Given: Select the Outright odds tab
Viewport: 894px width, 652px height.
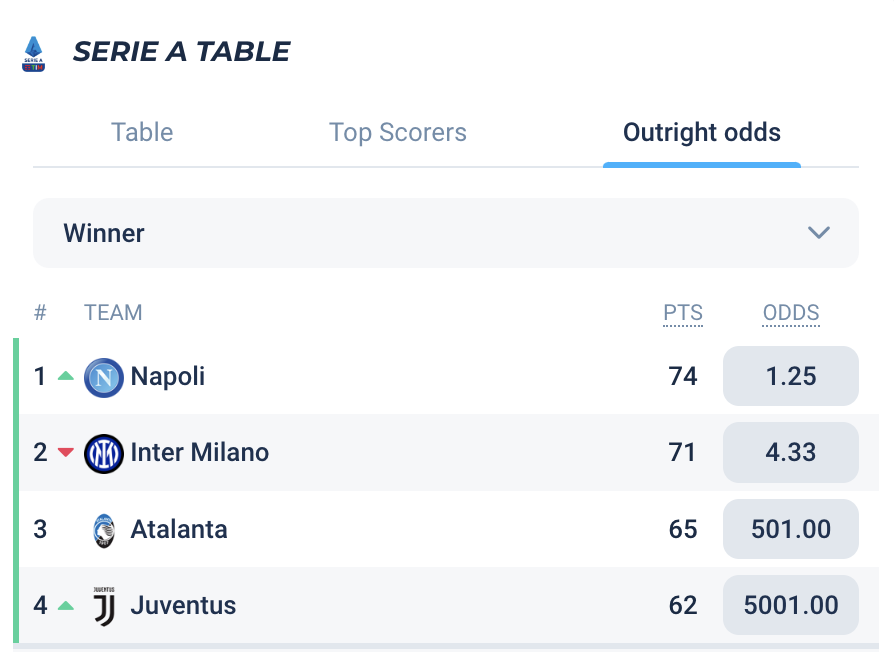Looking at the screenshot, I should [x=702, y=132].
